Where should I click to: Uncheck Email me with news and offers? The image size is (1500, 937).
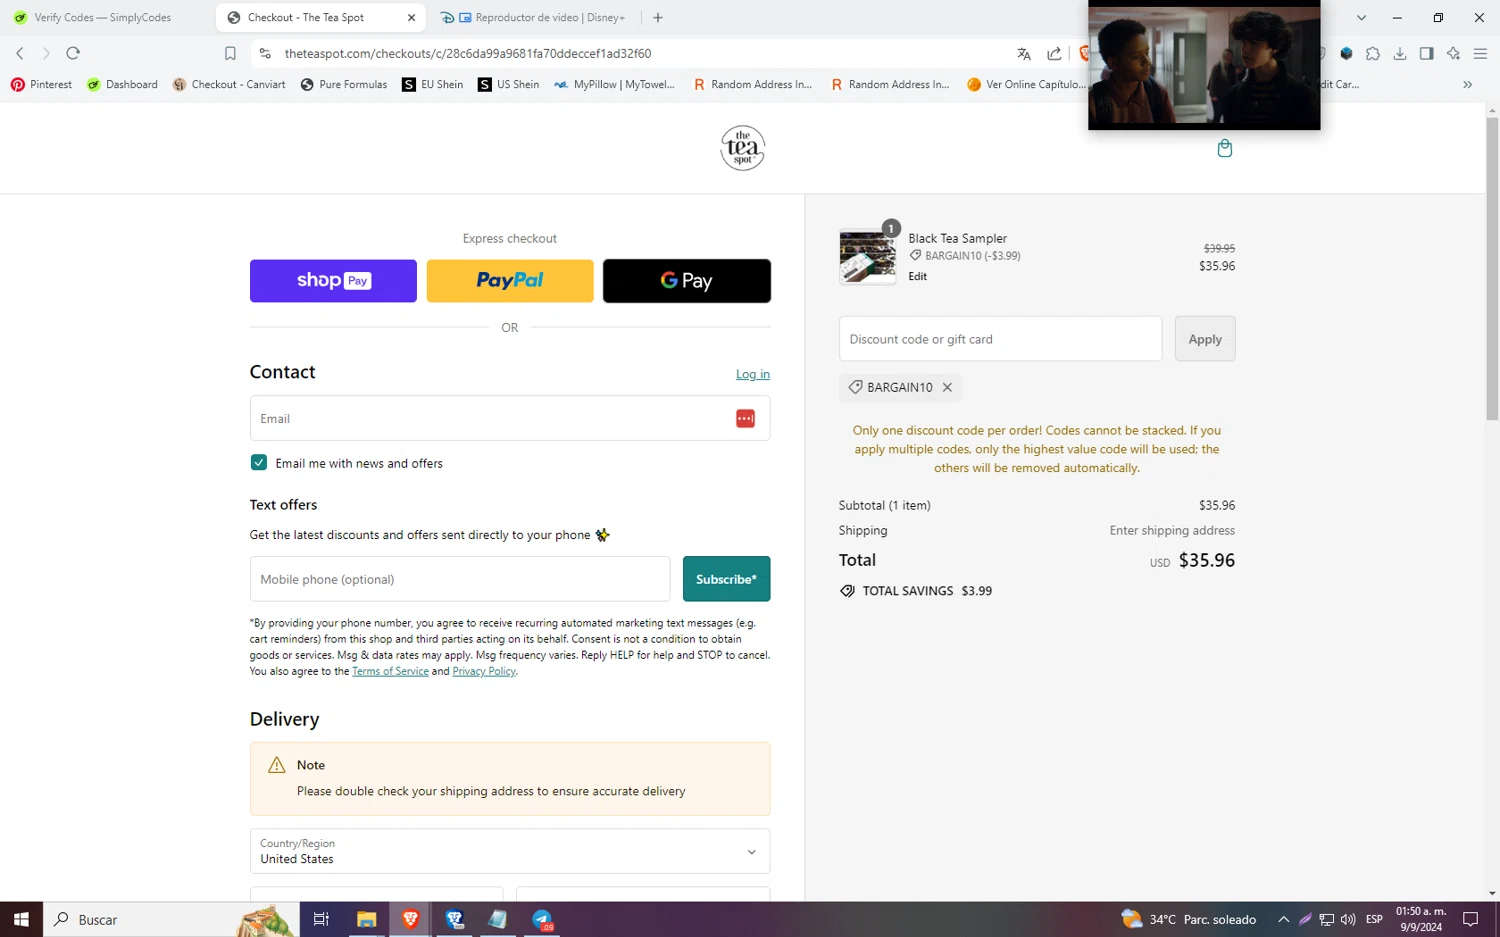[x=259, y=462]
